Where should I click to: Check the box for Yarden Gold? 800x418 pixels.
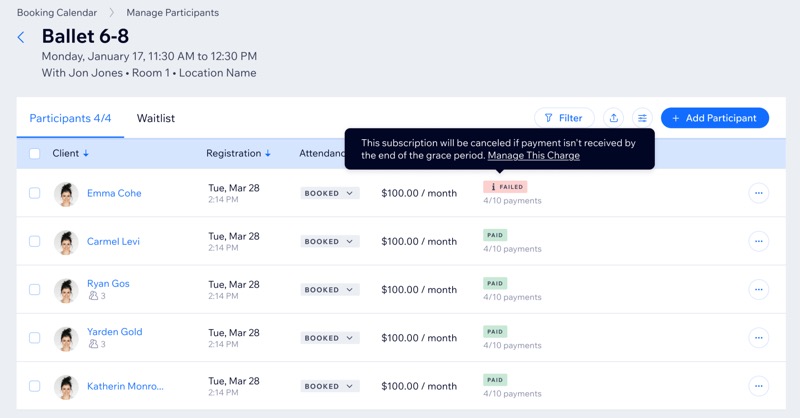34,337
